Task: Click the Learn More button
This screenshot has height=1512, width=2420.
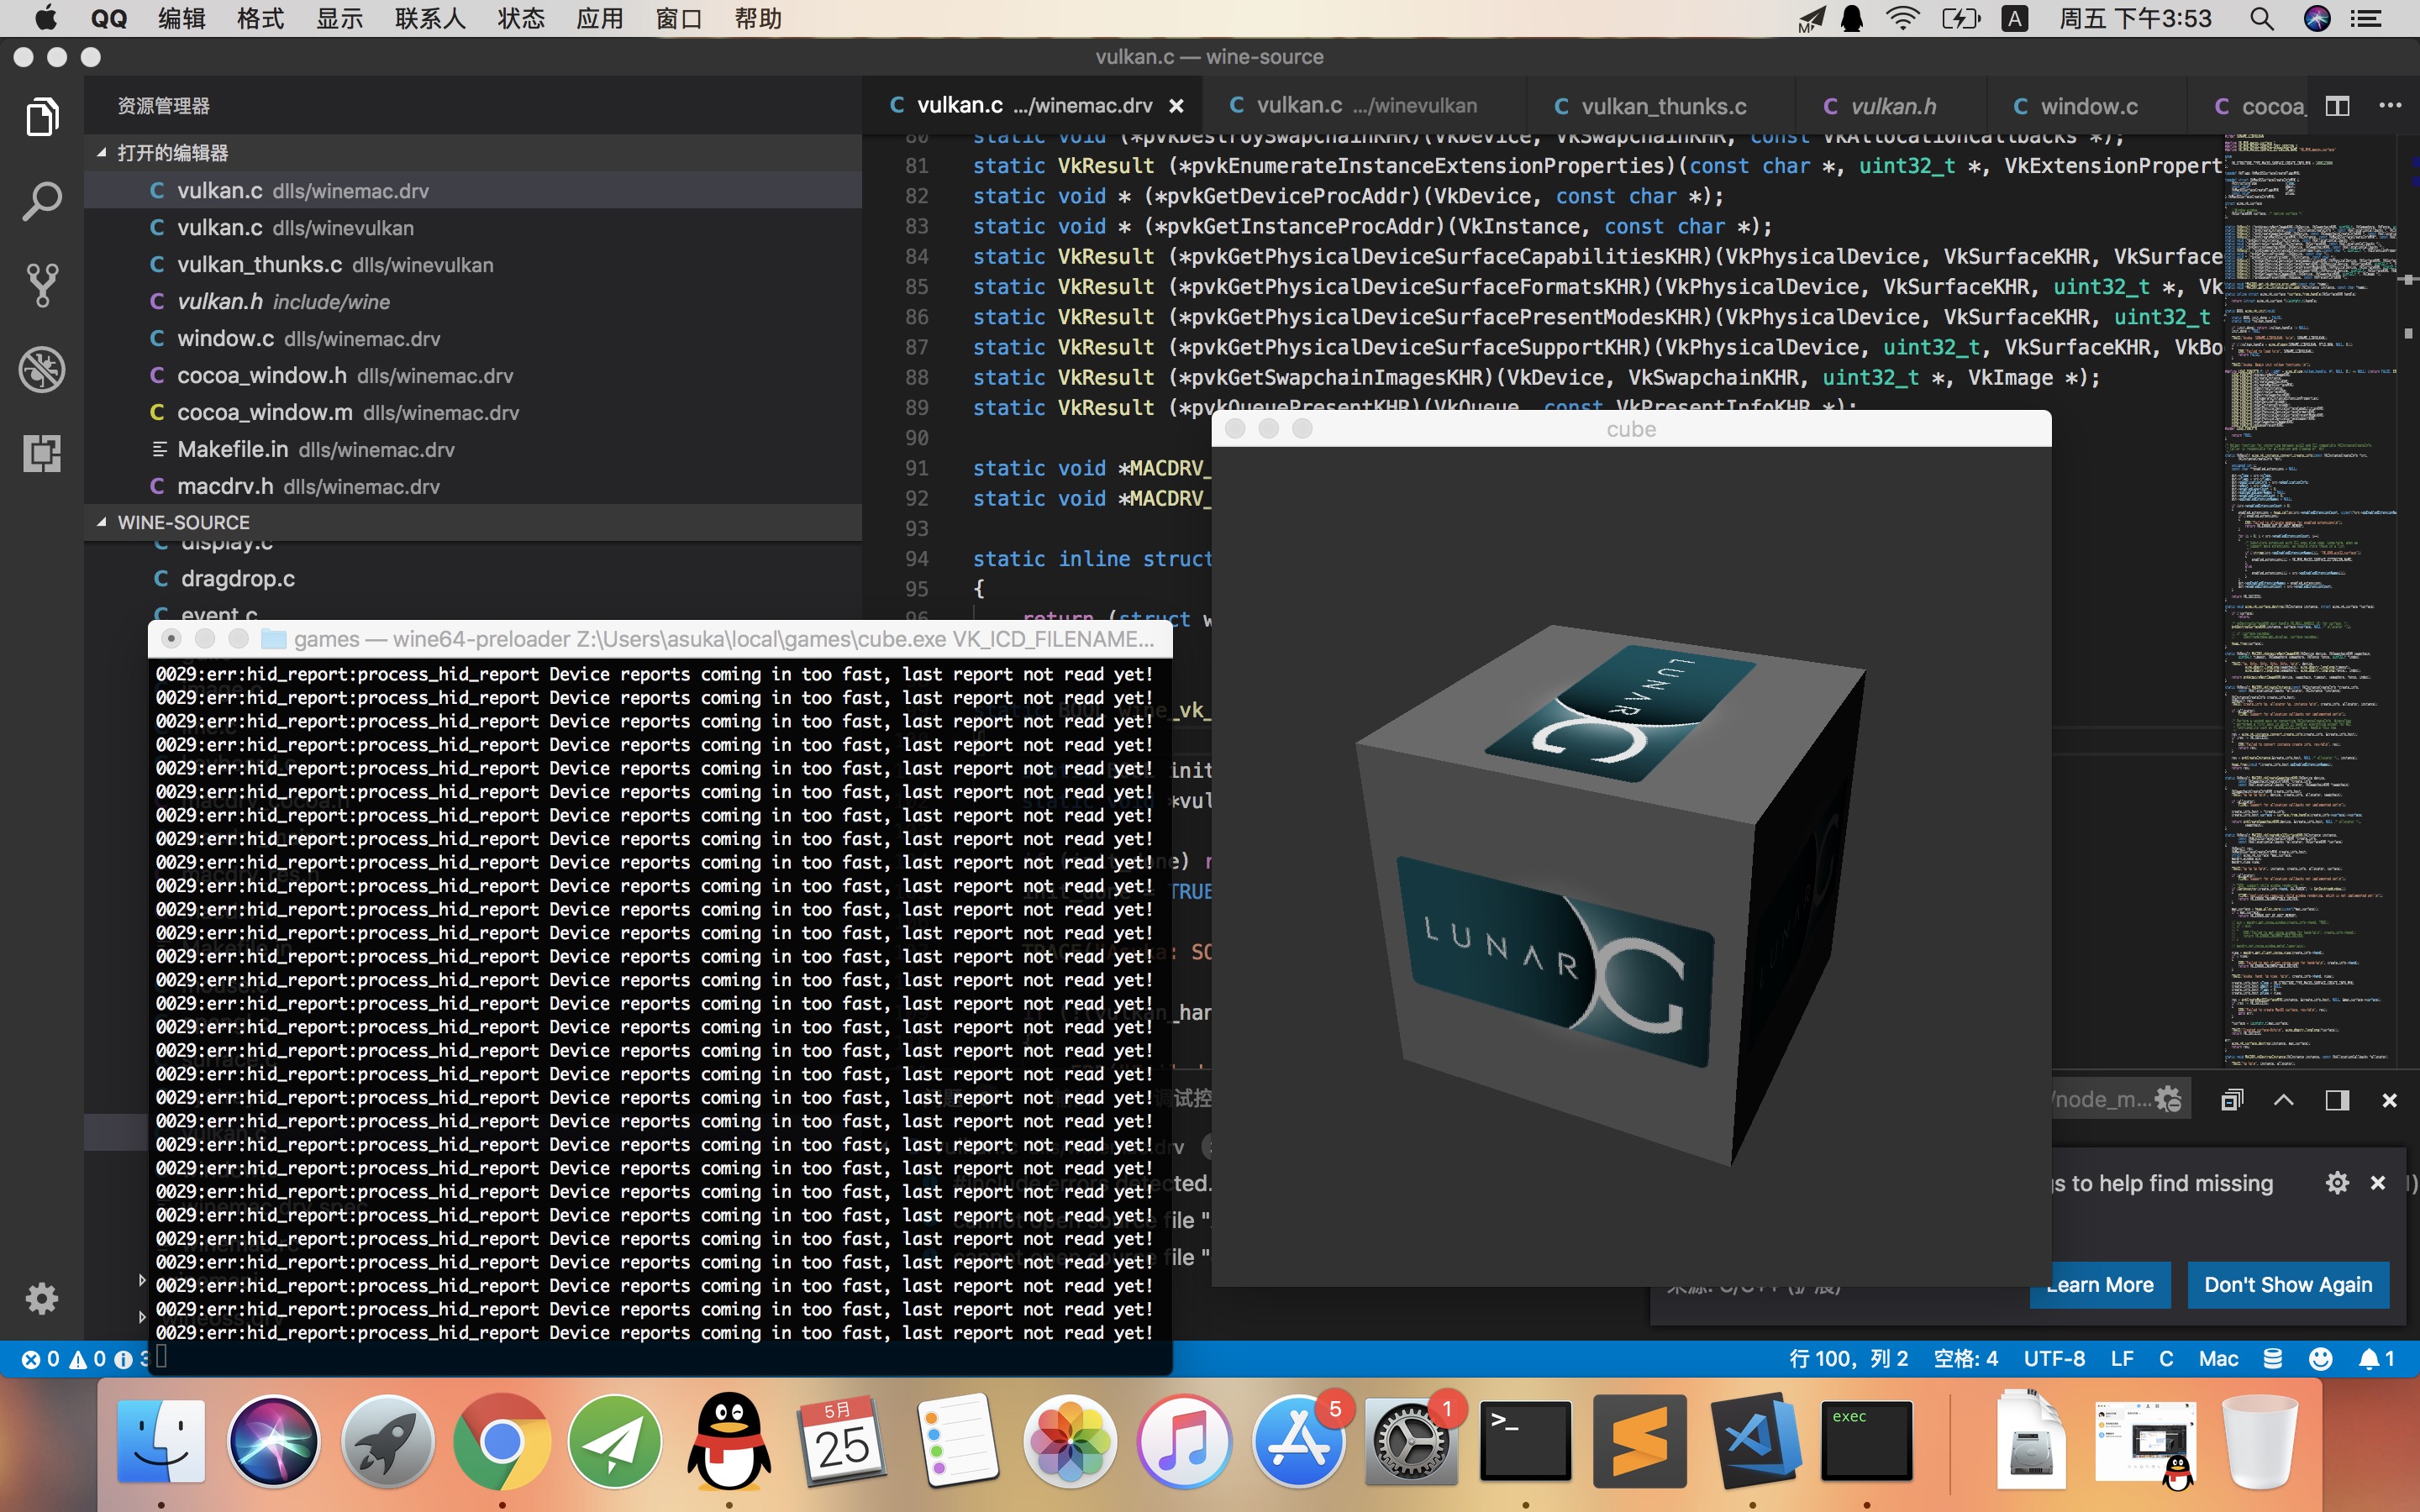Action: click(2099, 1284)
